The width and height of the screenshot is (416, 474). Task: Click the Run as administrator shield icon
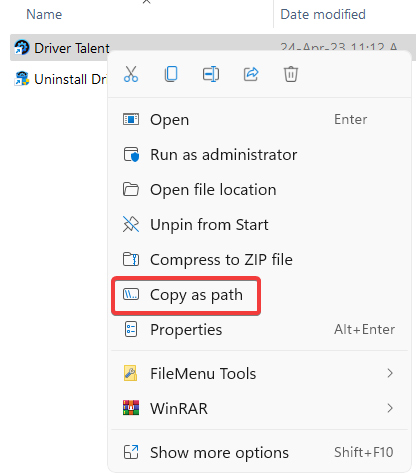pos(131,154)
